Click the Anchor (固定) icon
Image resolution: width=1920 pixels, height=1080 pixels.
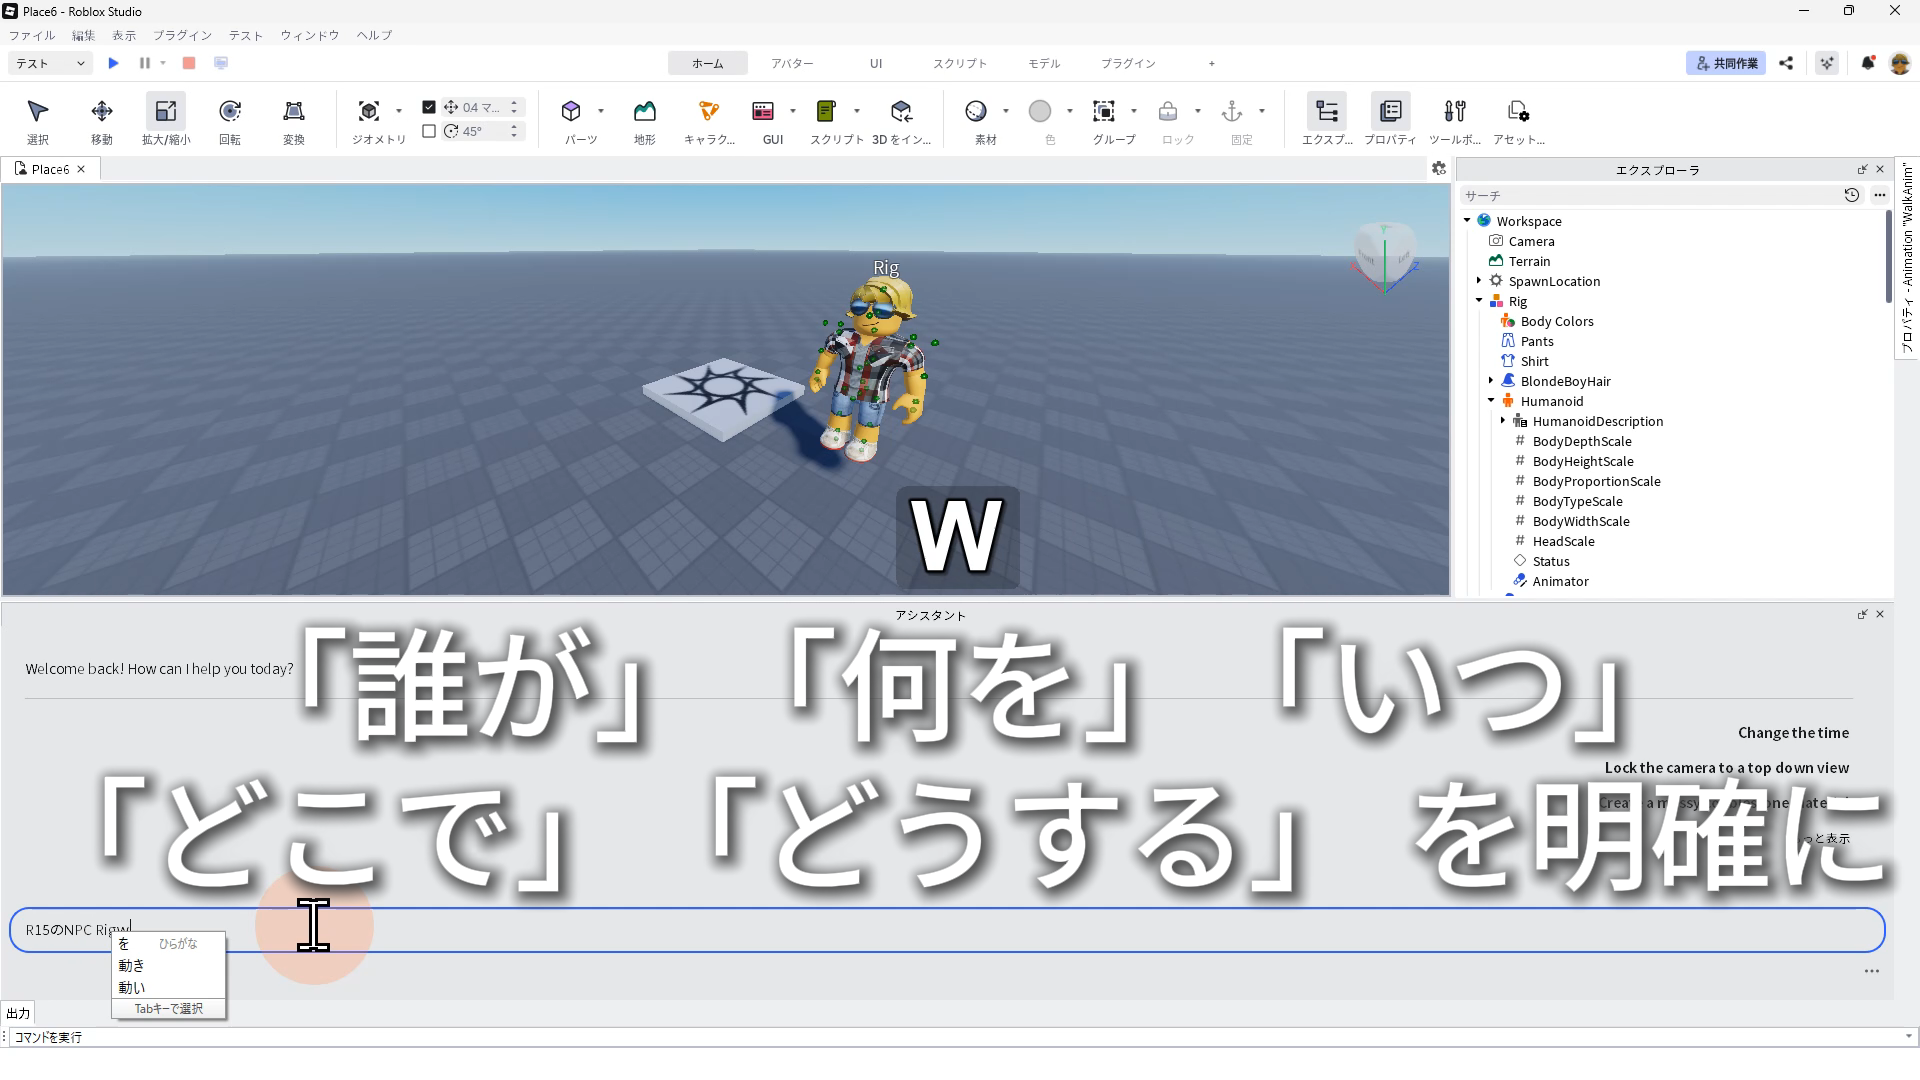coord(1232,112)
